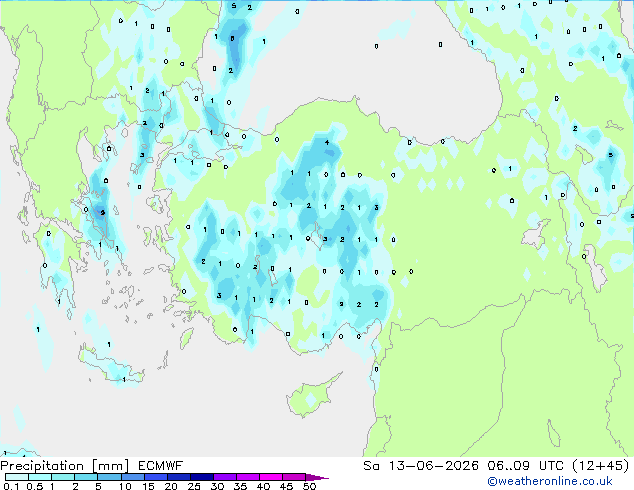Click the '06..09 UTC' time range
The height and width of the screenshot is (490, 634).
click(x=526, y=466)
